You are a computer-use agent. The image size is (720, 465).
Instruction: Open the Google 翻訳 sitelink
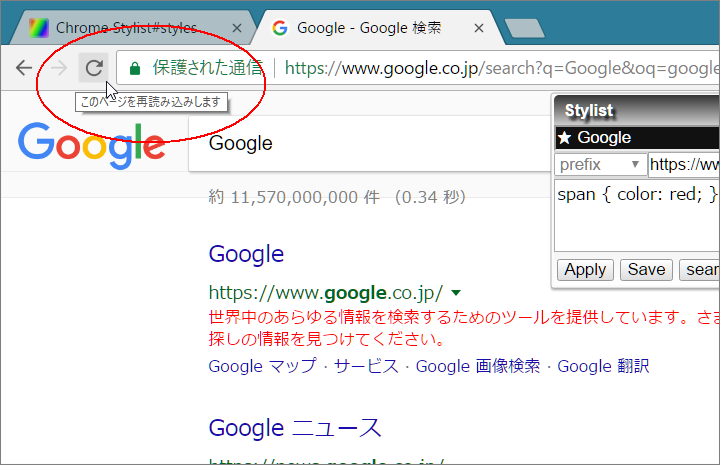pyautogui.click(x=603, y=366)
